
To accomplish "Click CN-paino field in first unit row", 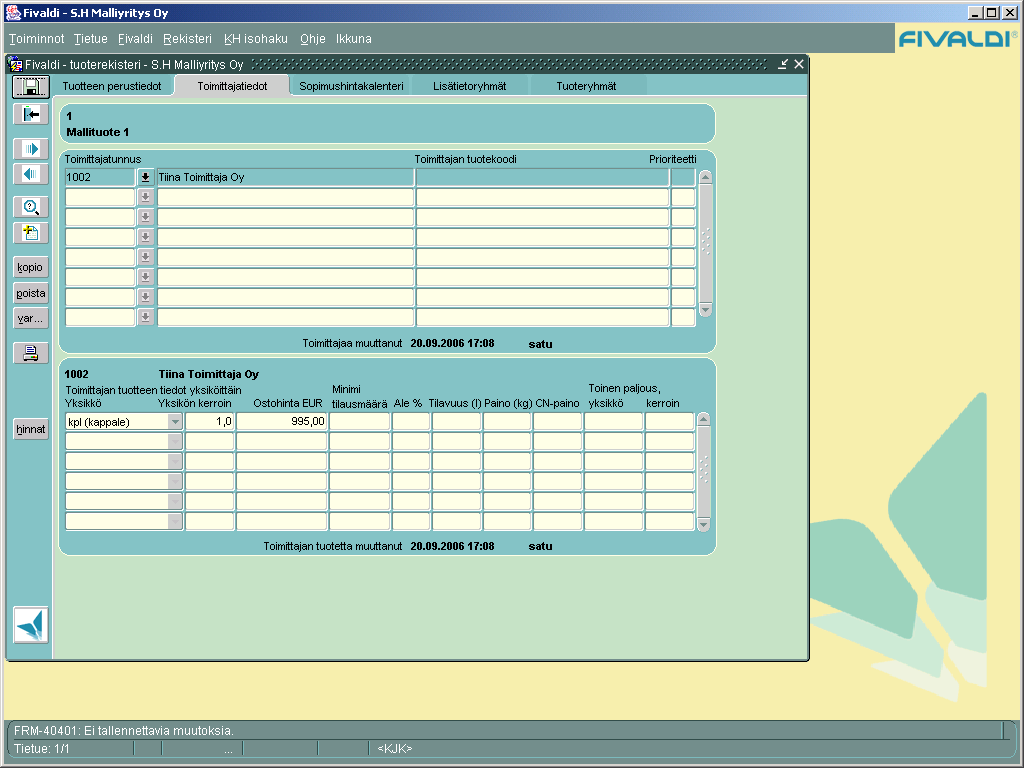I will 558,421.
